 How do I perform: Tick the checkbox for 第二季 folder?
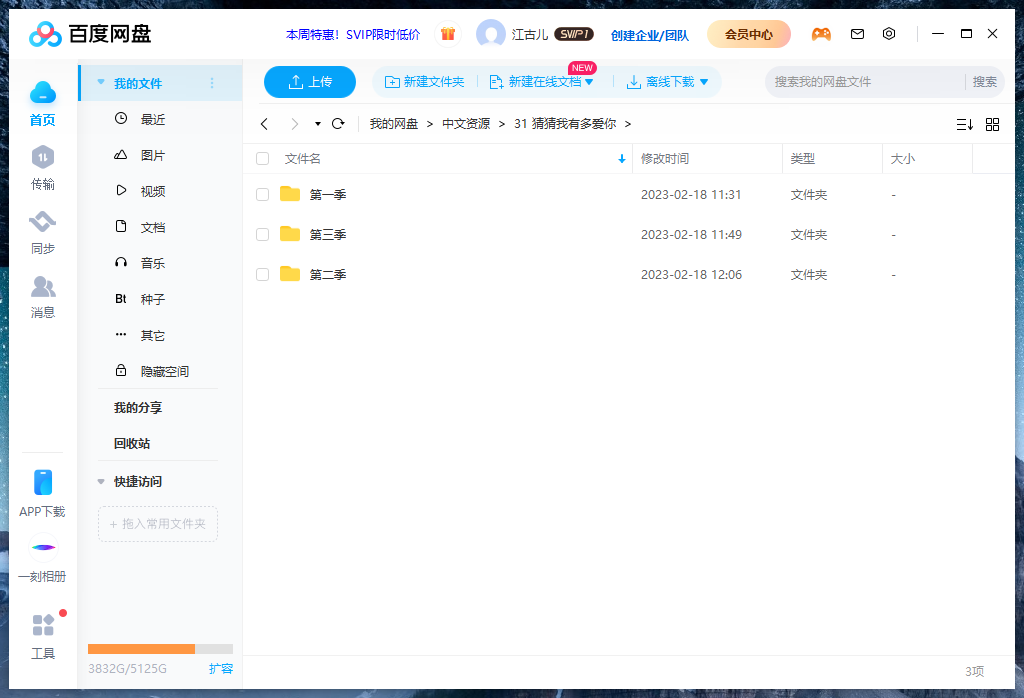(x=262, y=274)
